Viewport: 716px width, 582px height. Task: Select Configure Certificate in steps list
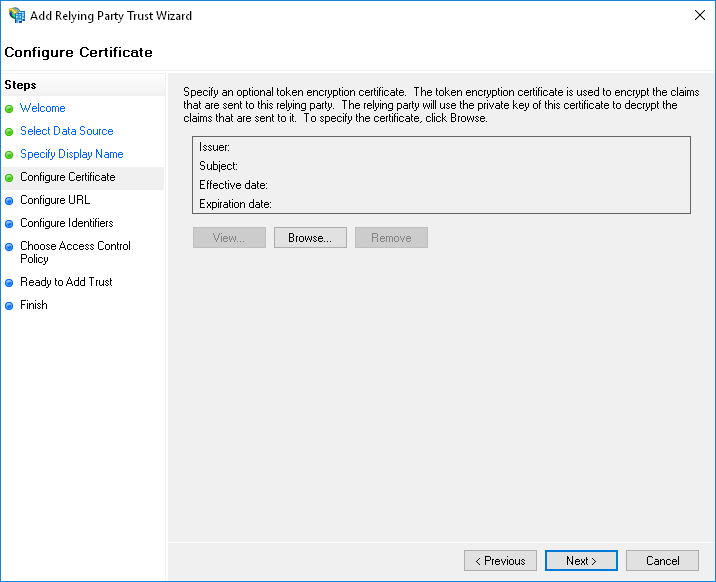pos(68,177)
